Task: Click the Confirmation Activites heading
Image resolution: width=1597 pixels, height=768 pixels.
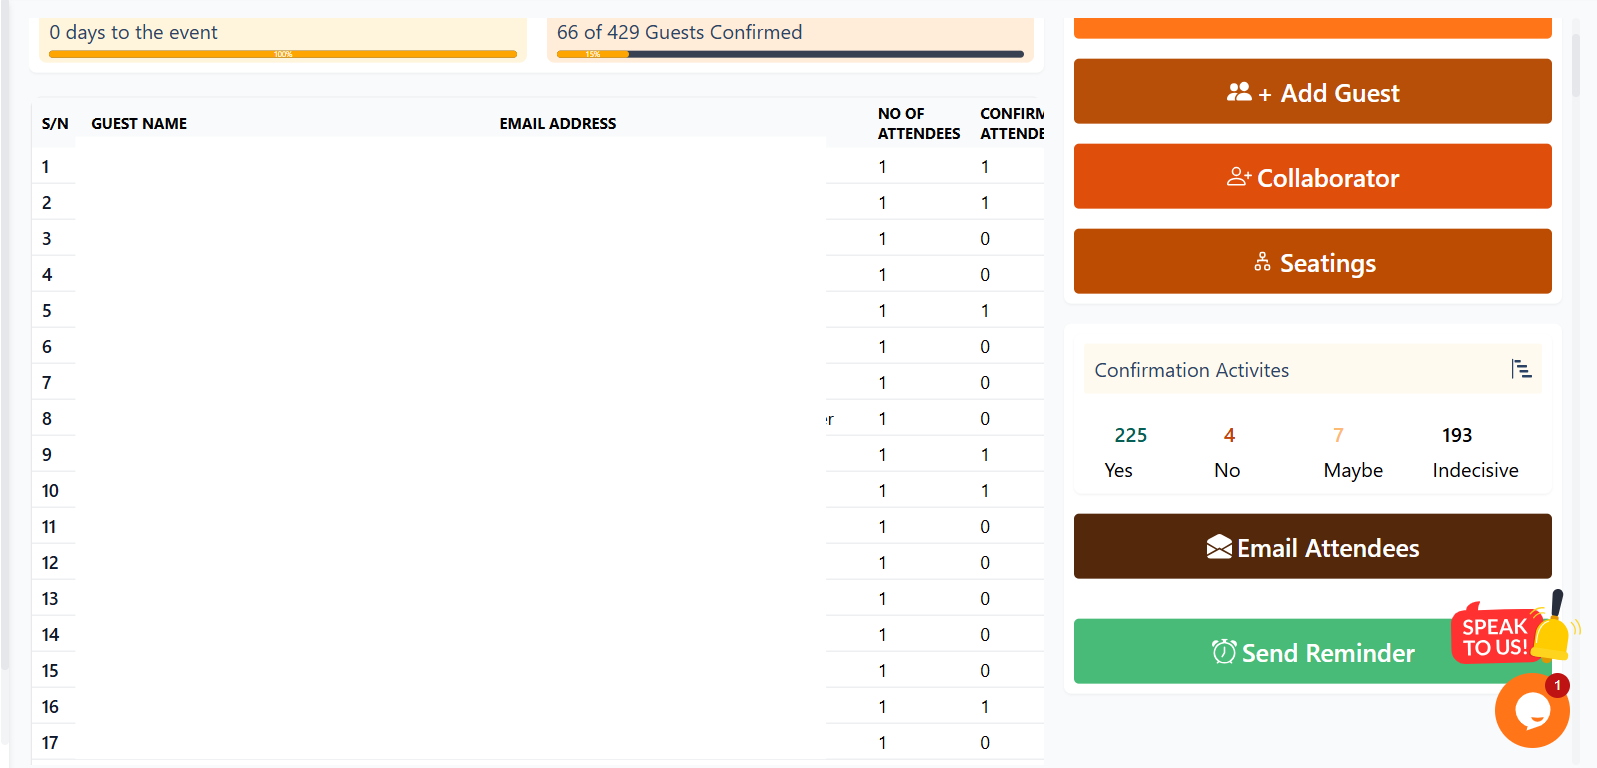Action: coord(1191,370)
